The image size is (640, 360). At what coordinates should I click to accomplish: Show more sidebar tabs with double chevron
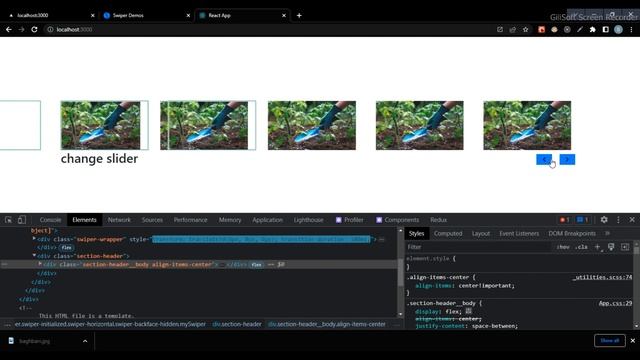click(x=607, y=233)
